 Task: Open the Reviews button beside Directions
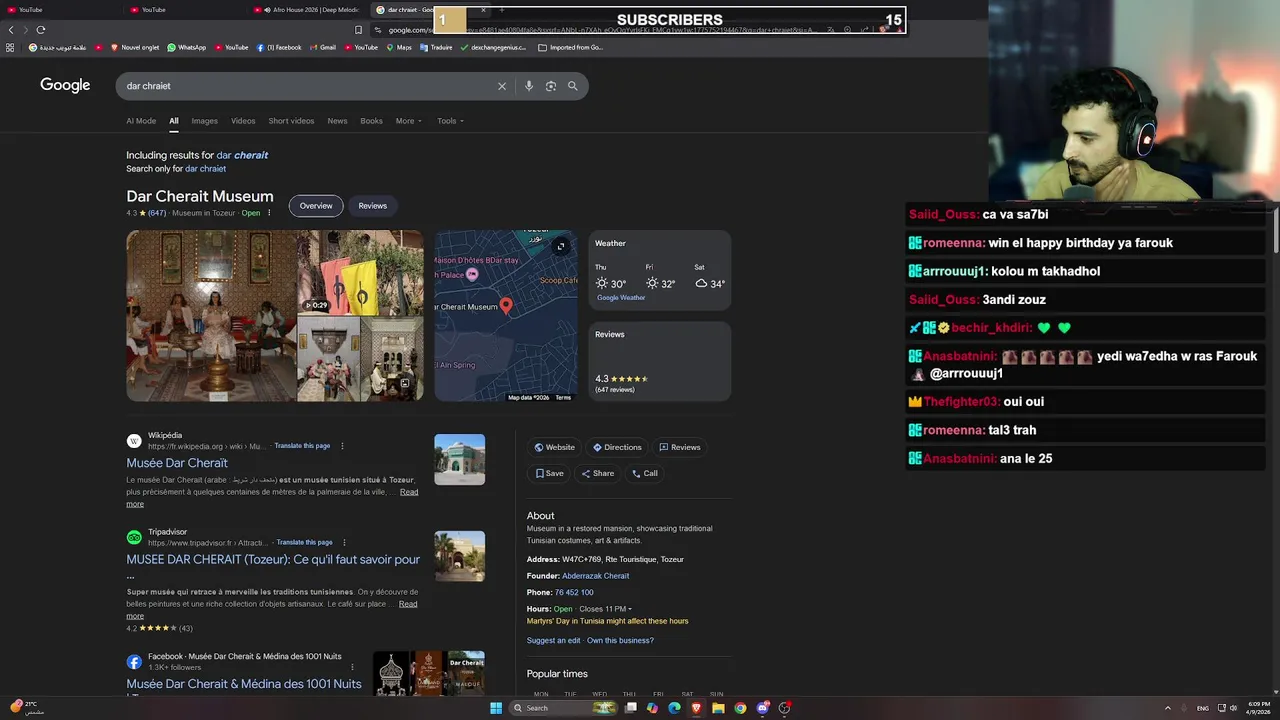(680, 447)
